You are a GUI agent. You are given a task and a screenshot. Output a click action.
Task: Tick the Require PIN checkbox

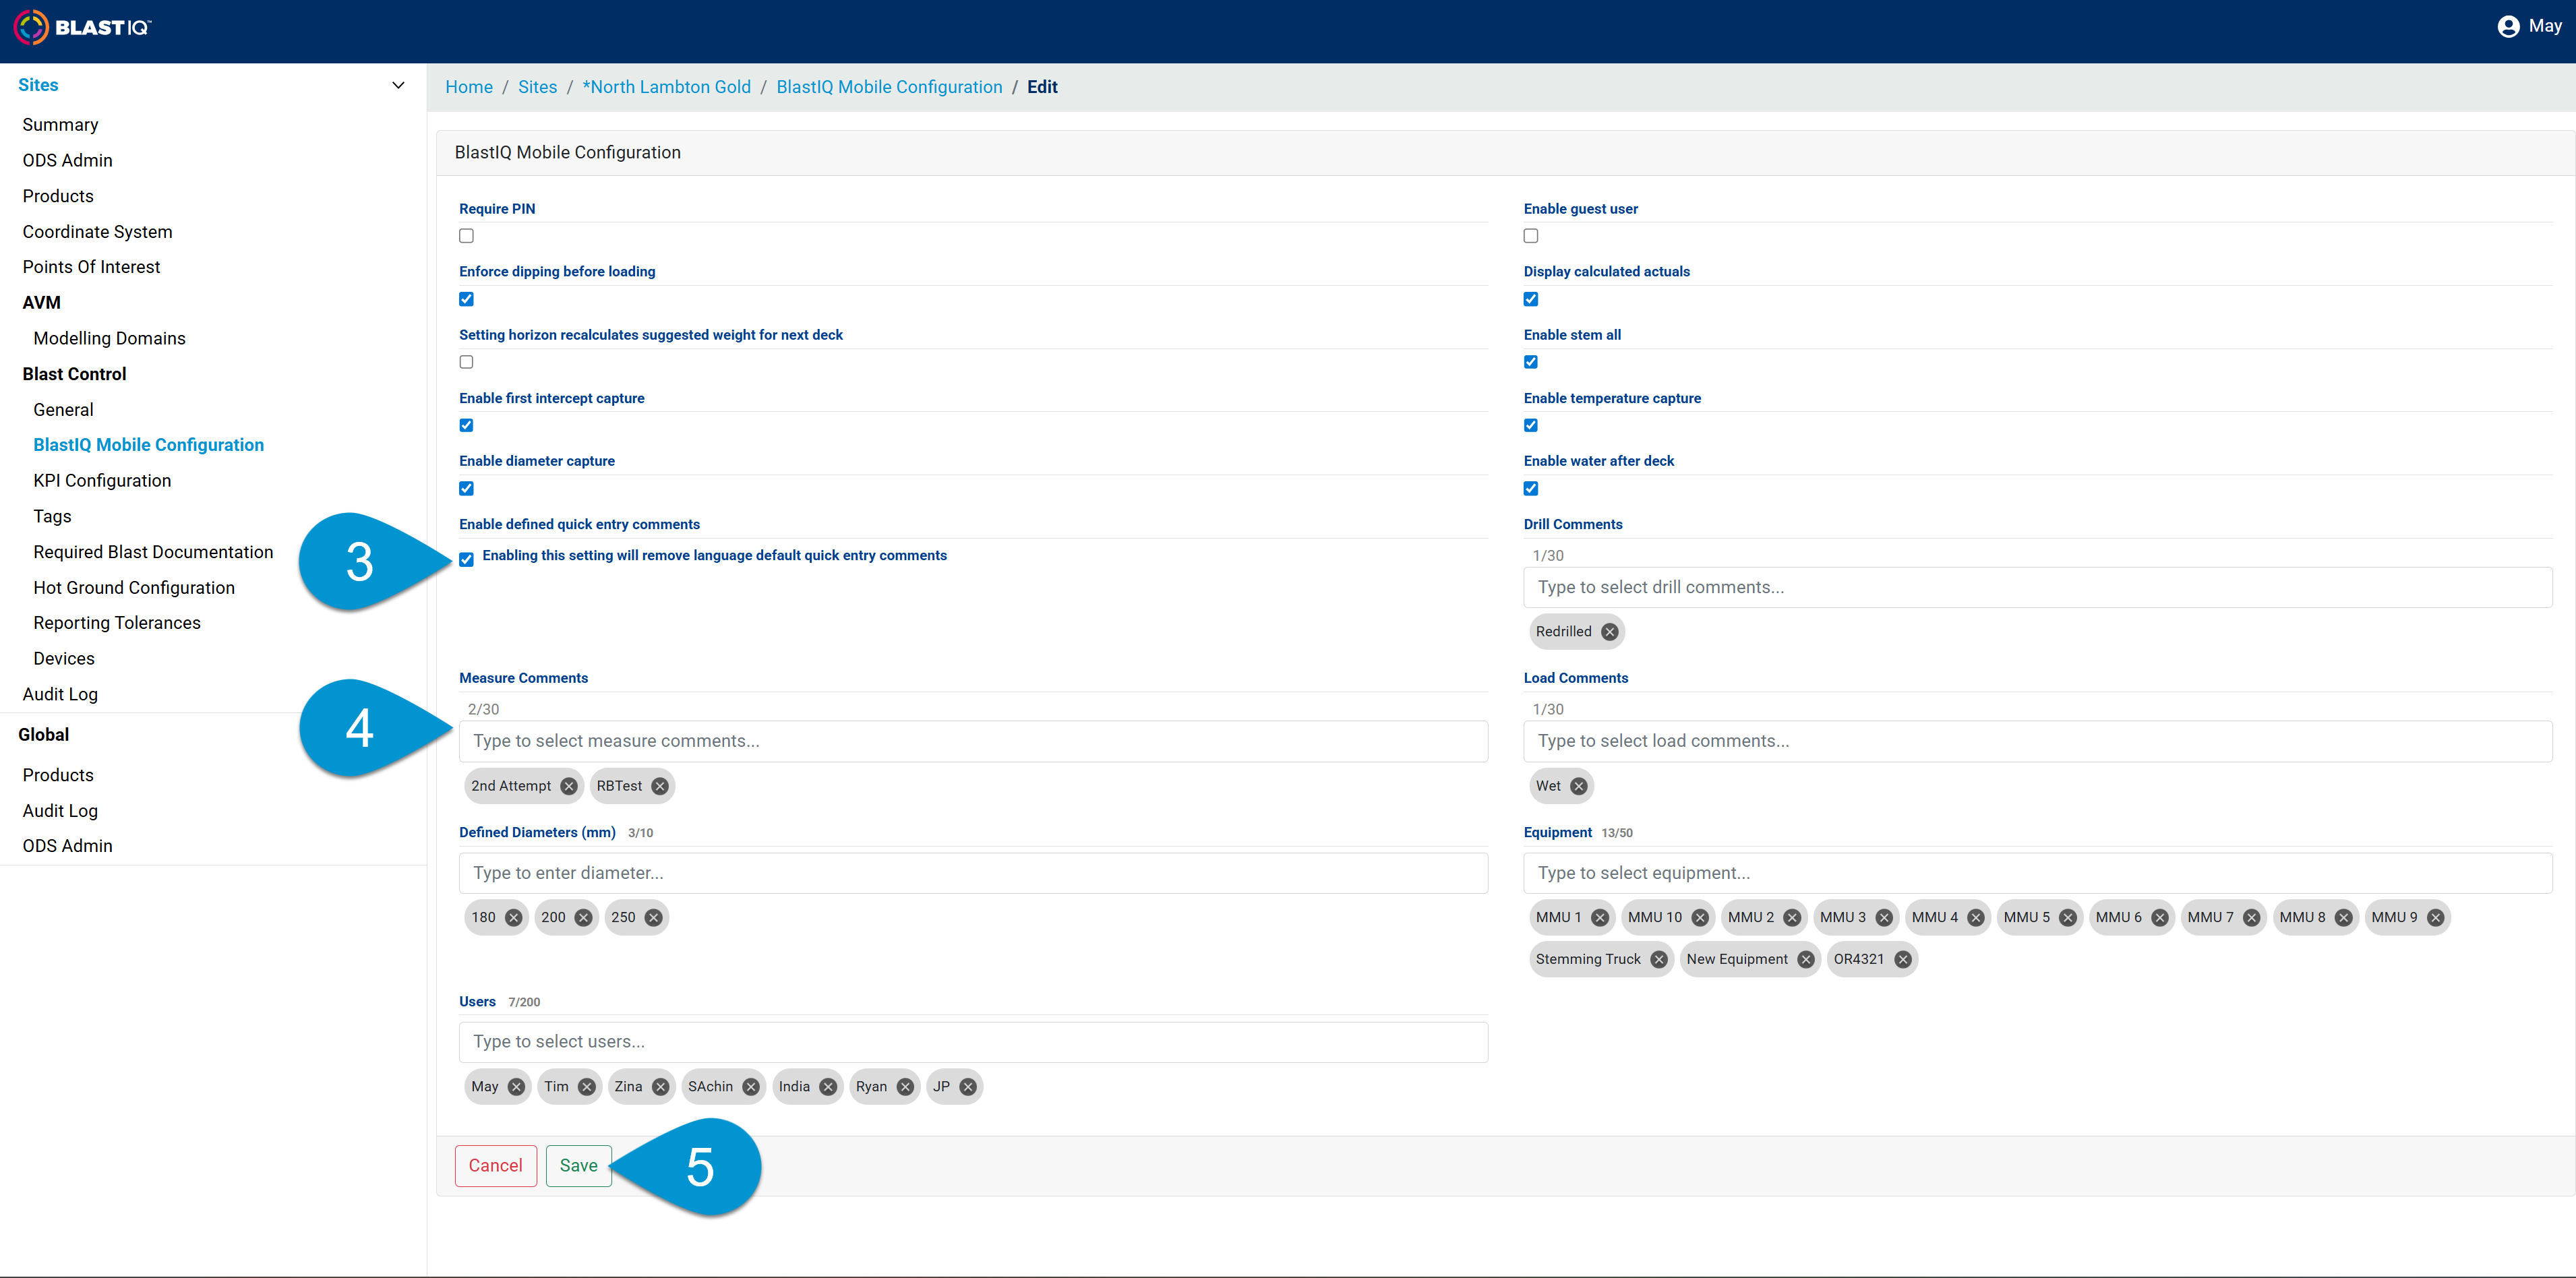(466, 236)
